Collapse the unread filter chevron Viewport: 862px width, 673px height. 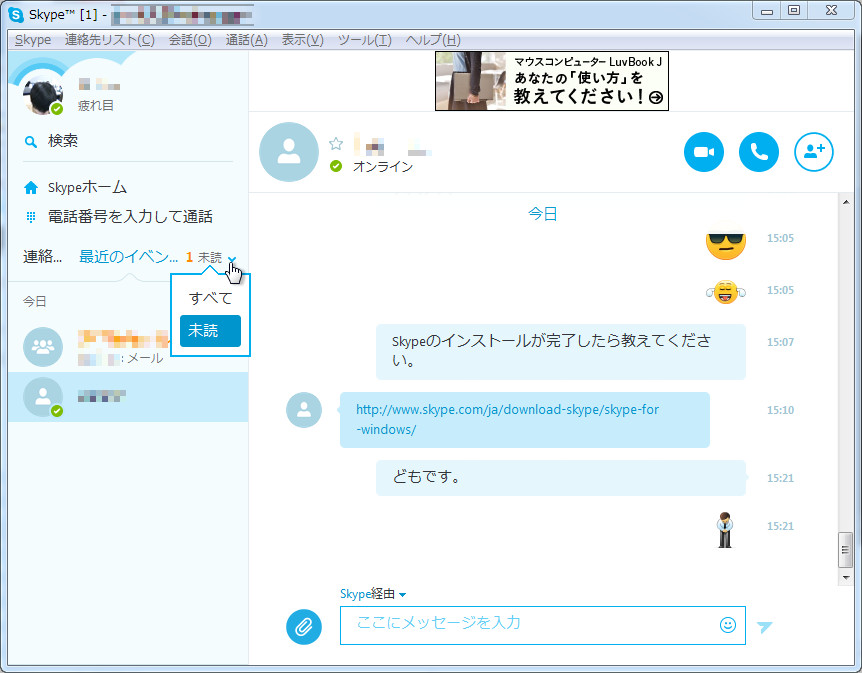click(x=232, y=257)
